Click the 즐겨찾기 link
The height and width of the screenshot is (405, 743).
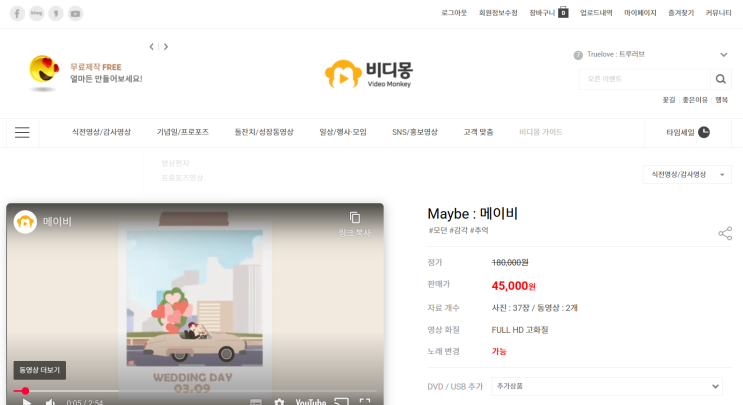681,13
